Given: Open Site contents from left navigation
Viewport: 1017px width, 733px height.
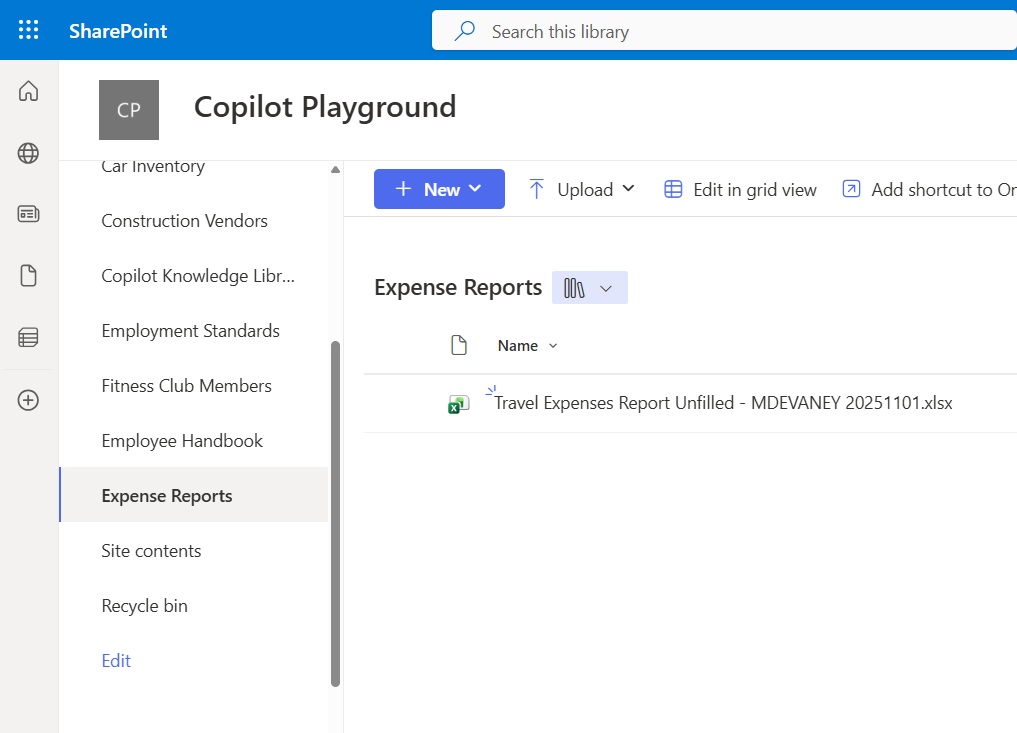Looking at the screenshot, I should click(x=151, y=551).
